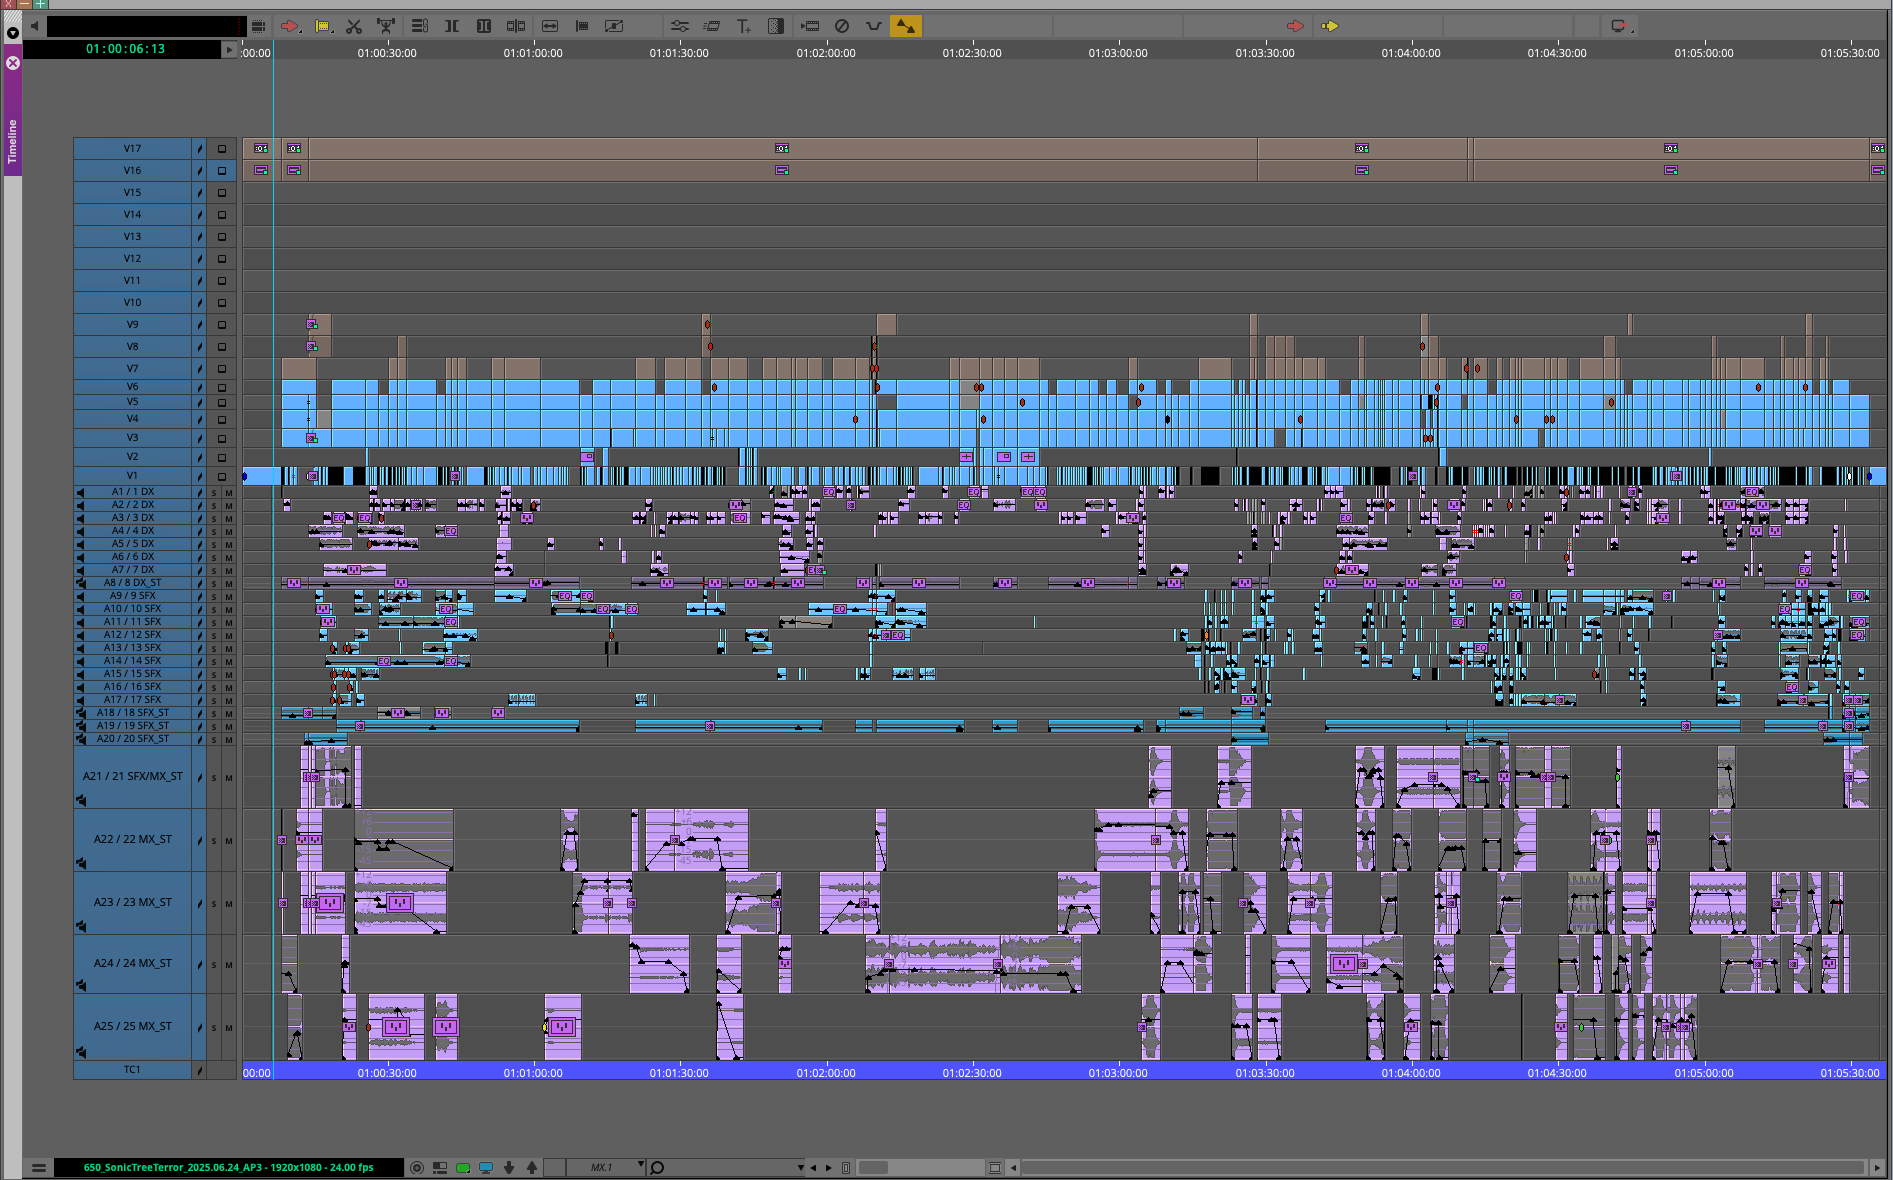Select the Timeline vertical side tab

[x=12, y=140]
